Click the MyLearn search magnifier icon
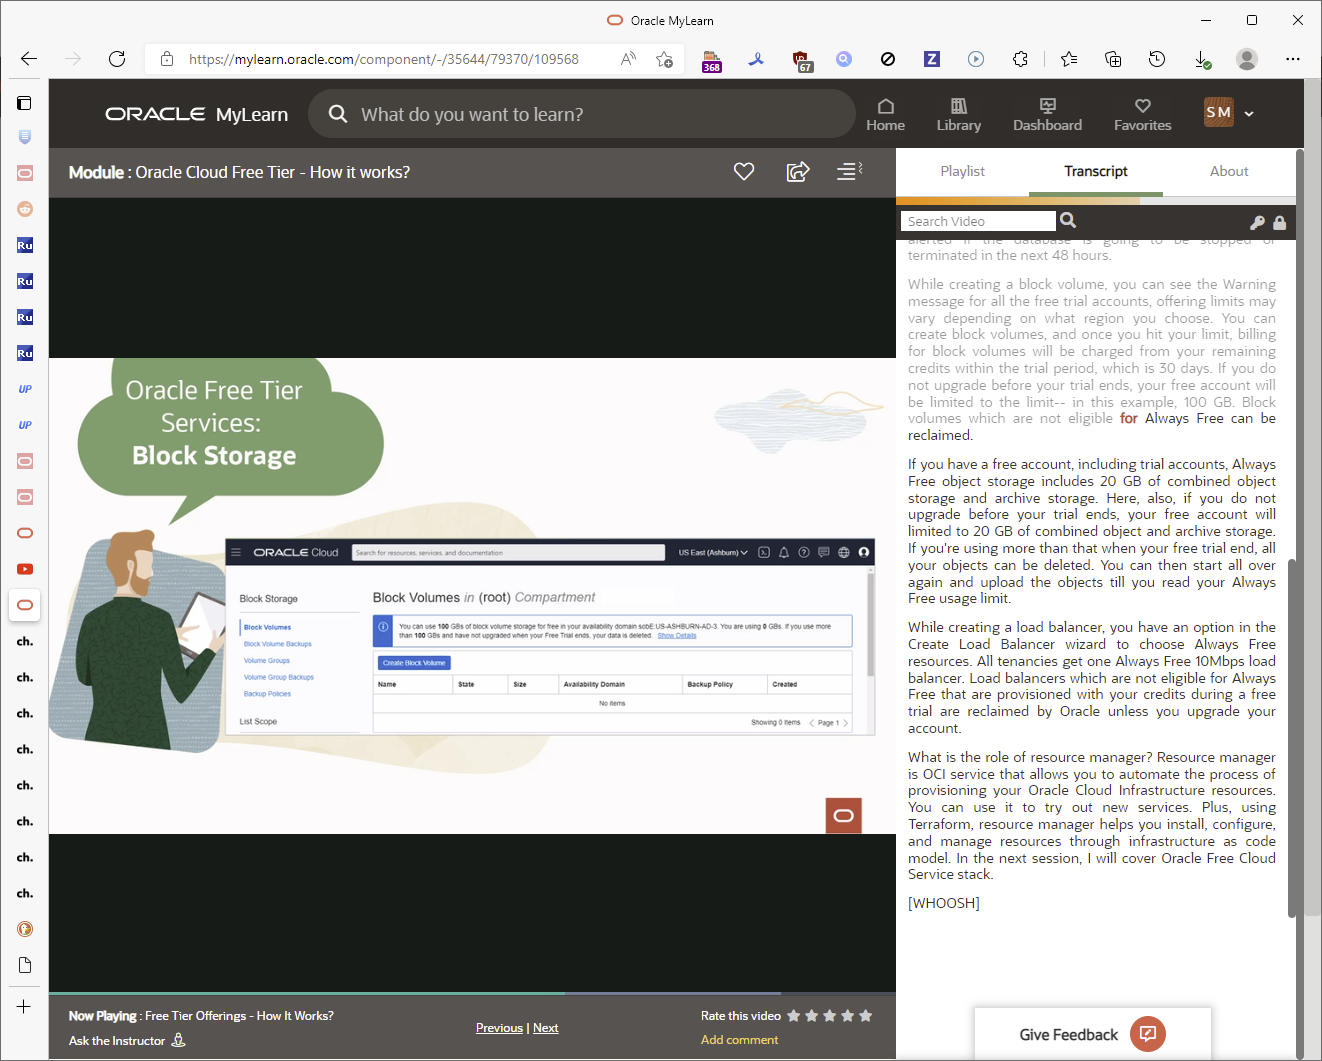The image size is (1322, 1061). point(338,114)
